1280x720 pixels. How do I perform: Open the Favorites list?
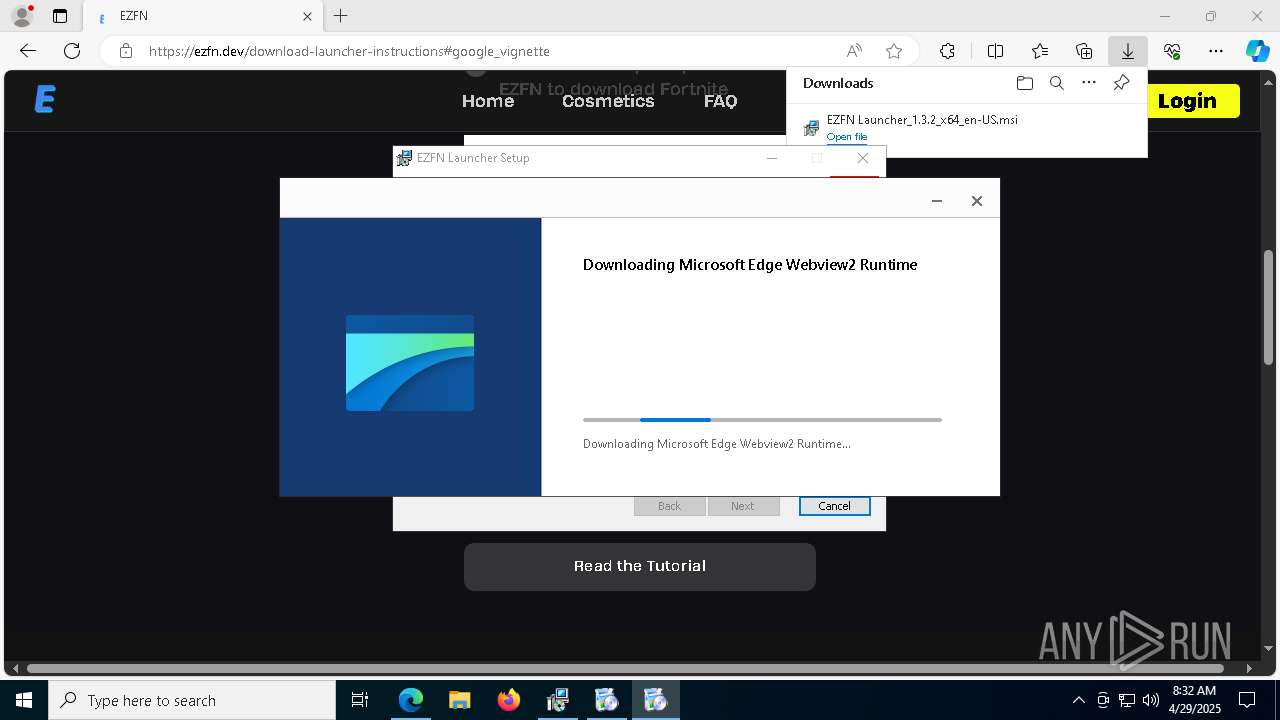(x=1040, y=51)
